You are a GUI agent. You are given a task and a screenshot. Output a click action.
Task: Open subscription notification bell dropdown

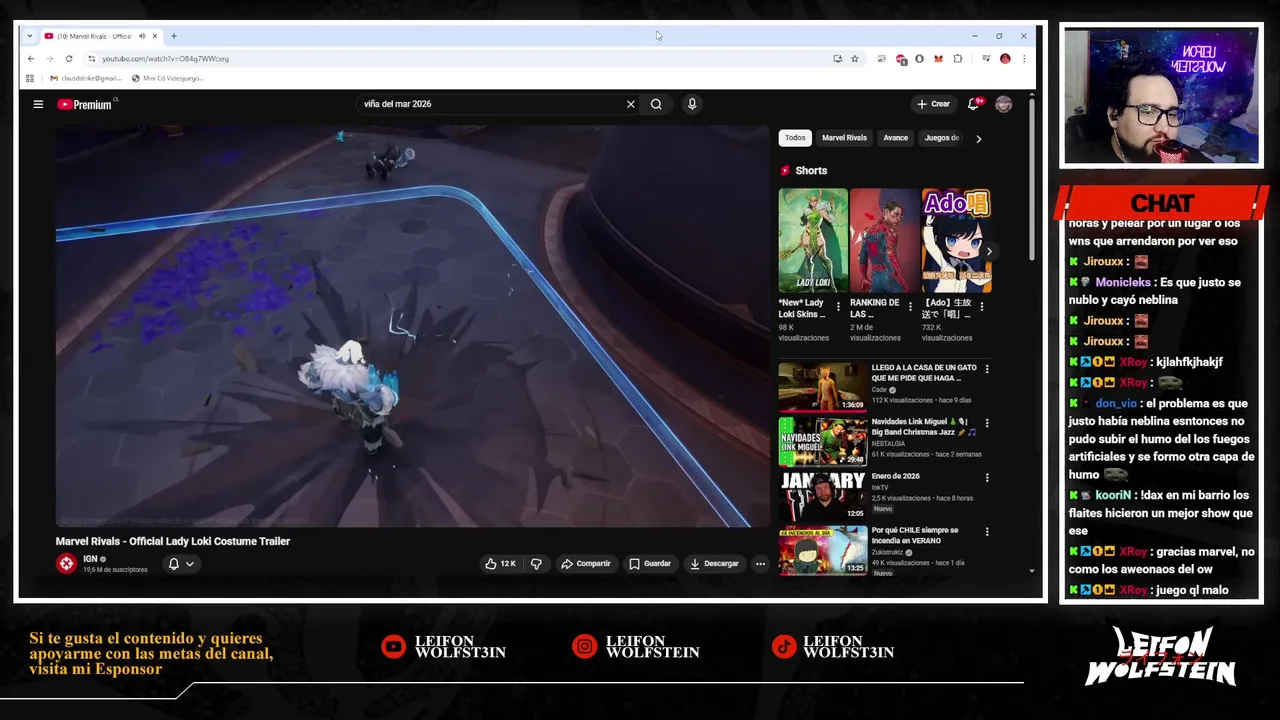(x=181, y=564)
